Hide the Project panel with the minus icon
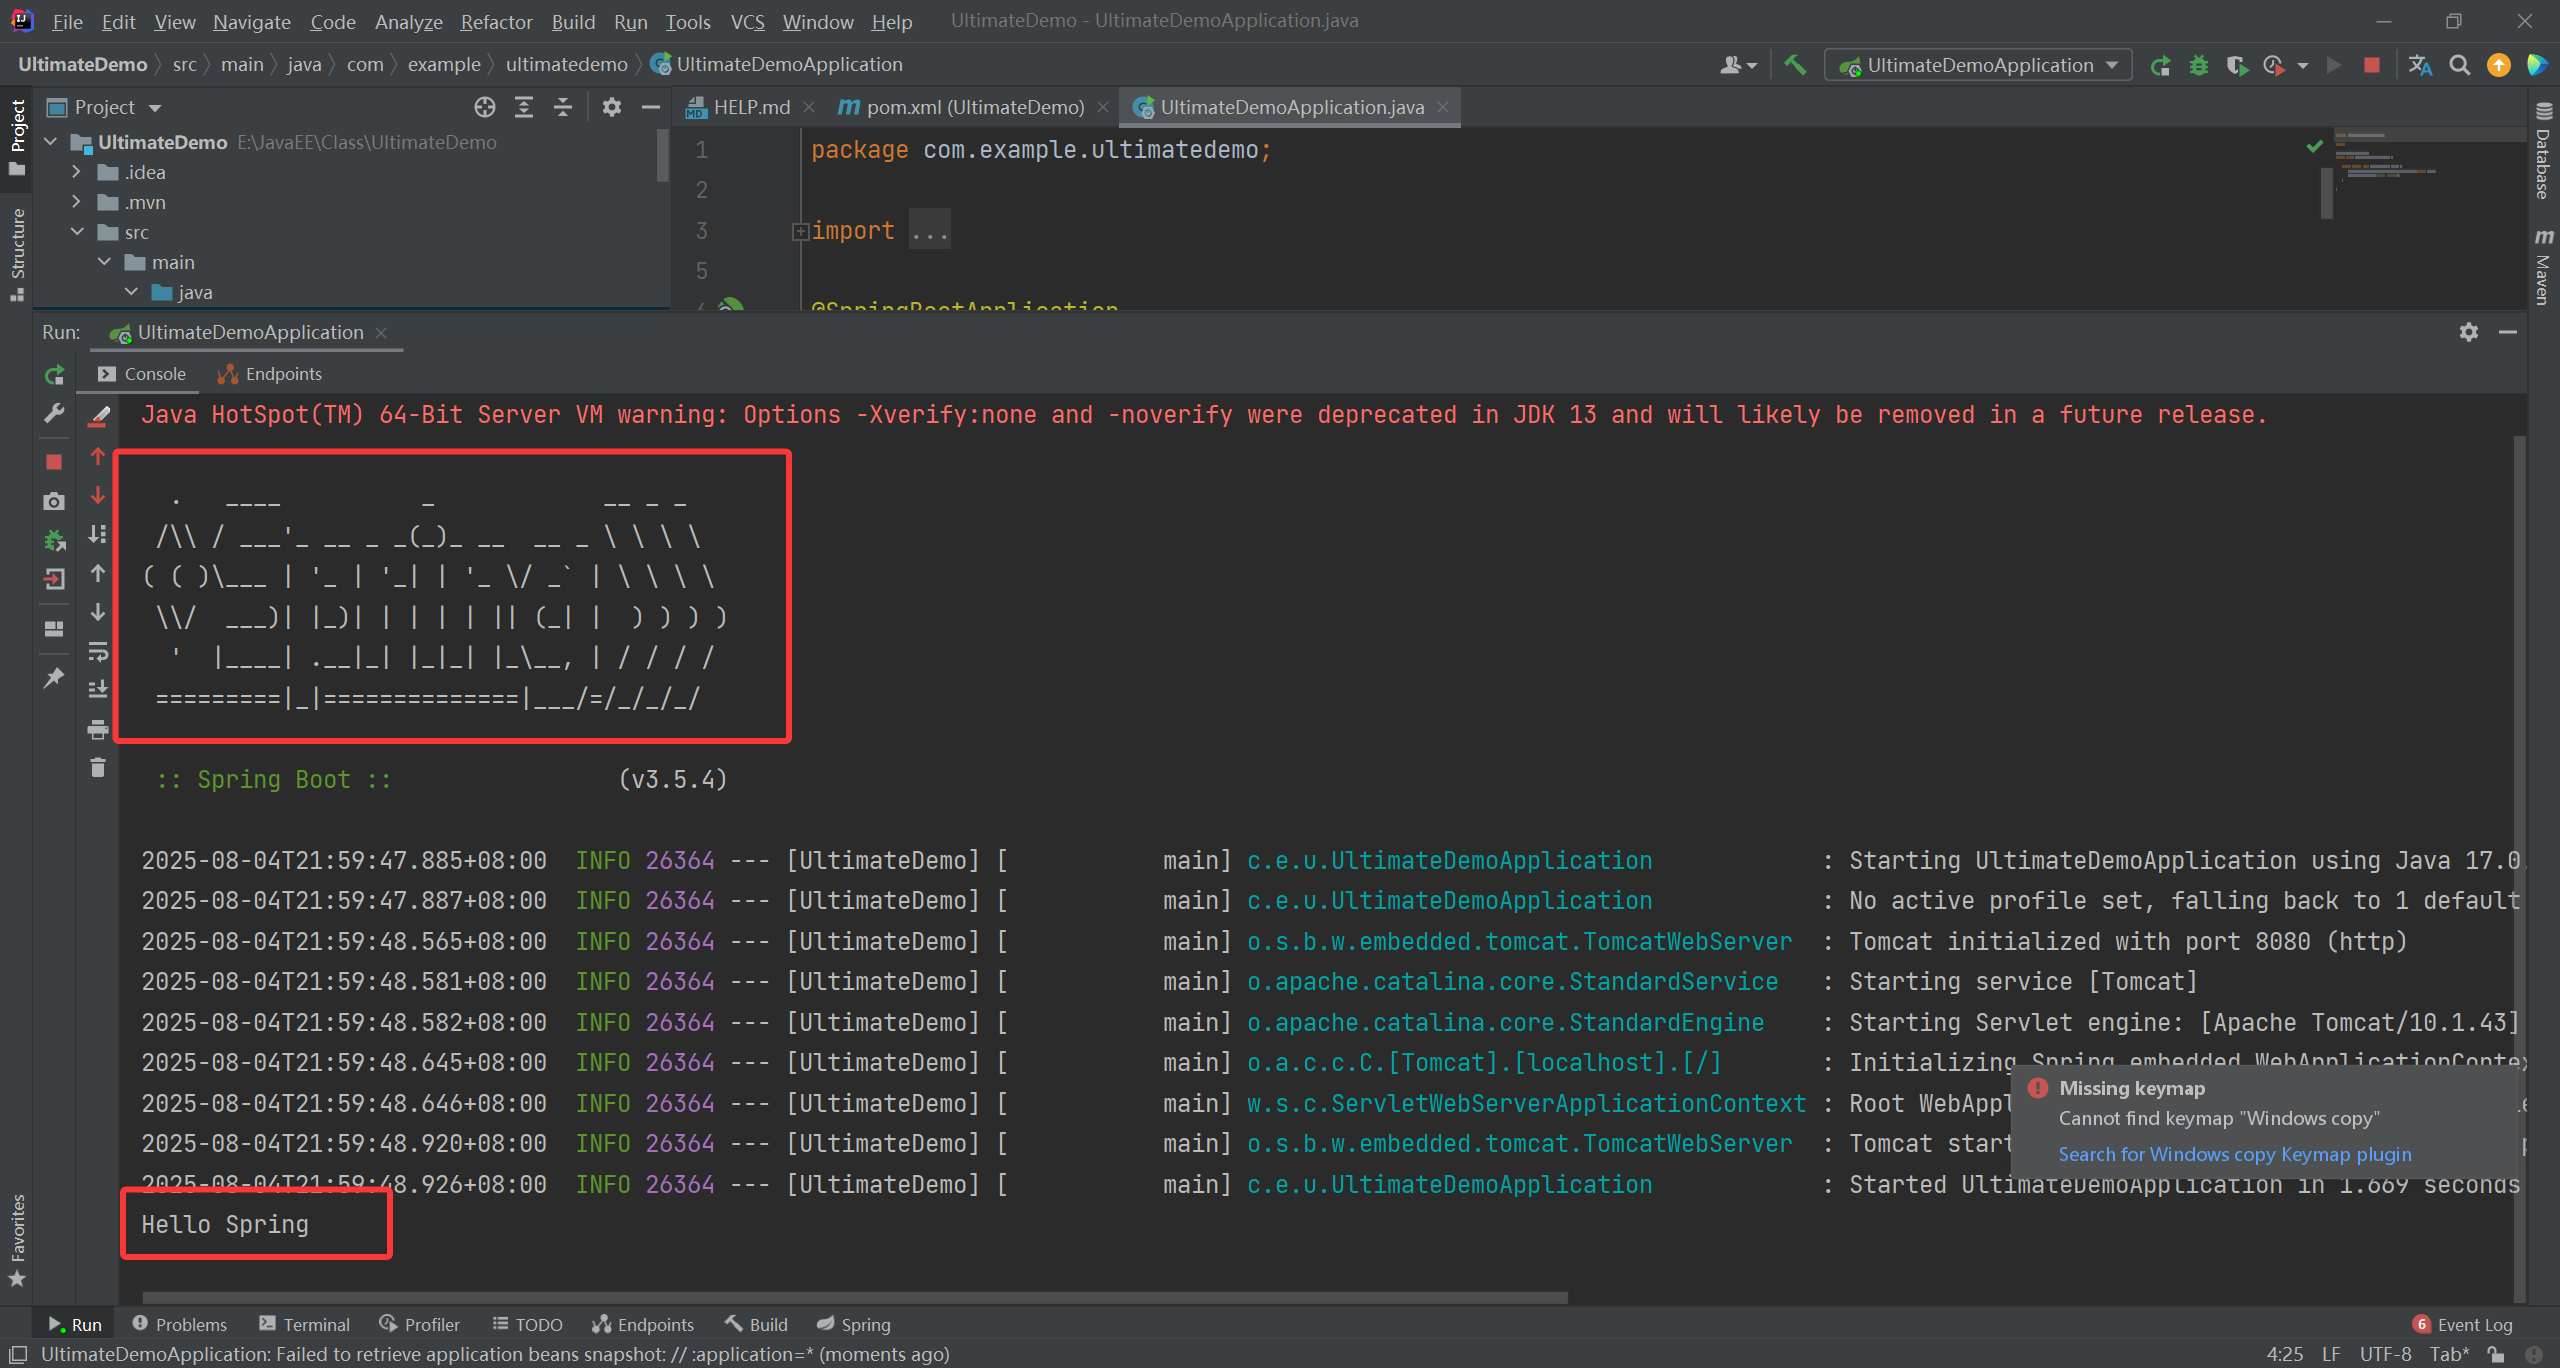The width and height of the screenshot is (2560, 1368). tap(651, 107)
